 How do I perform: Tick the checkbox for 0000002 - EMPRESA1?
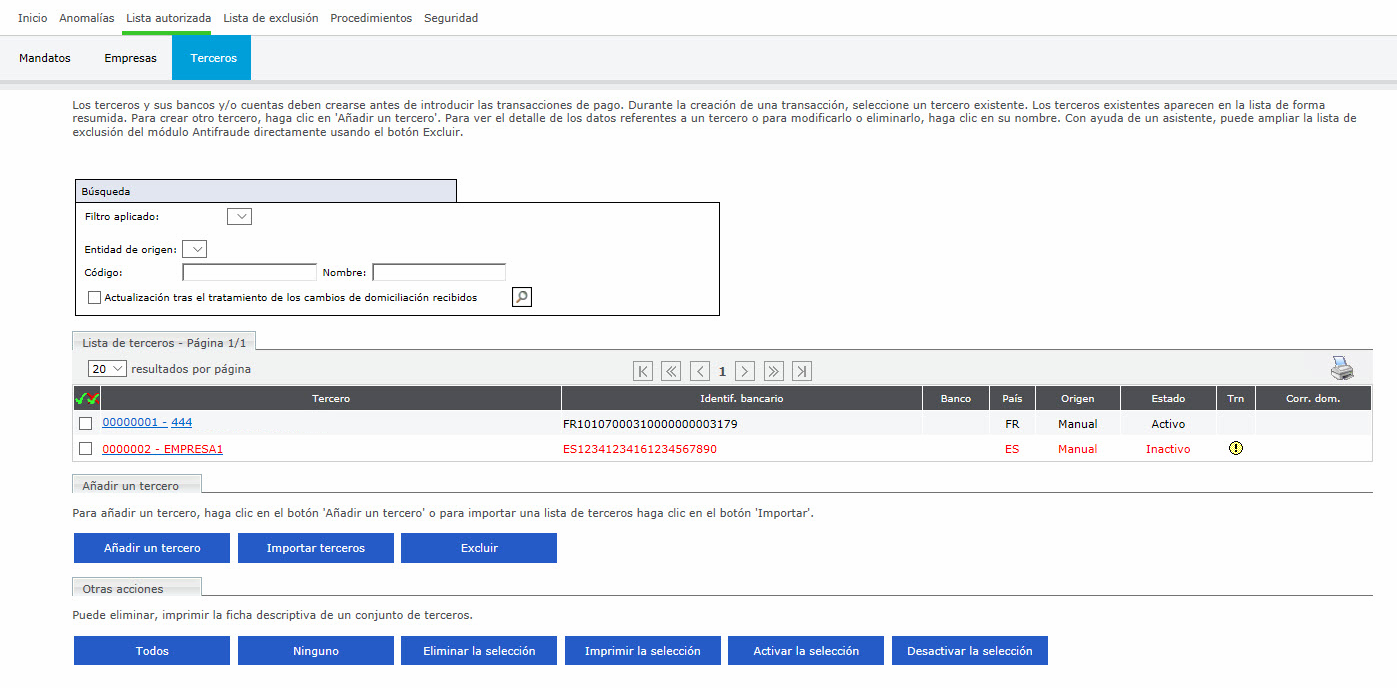point(86,449)
